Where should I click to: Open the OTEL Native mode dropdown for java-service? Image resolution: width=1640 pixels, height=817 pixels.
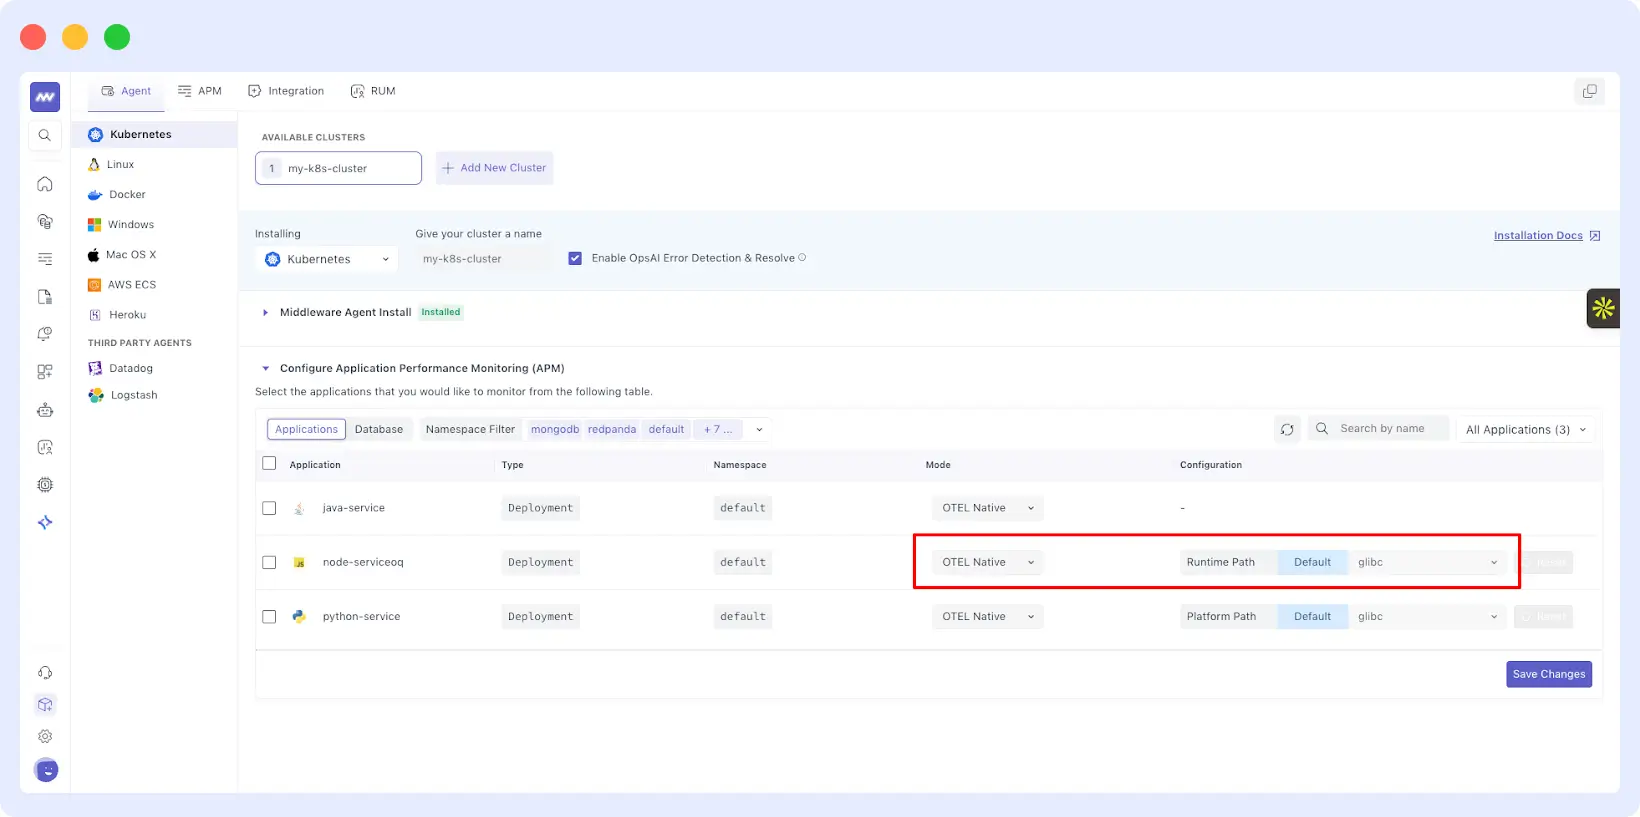click(x=987, y=508)
